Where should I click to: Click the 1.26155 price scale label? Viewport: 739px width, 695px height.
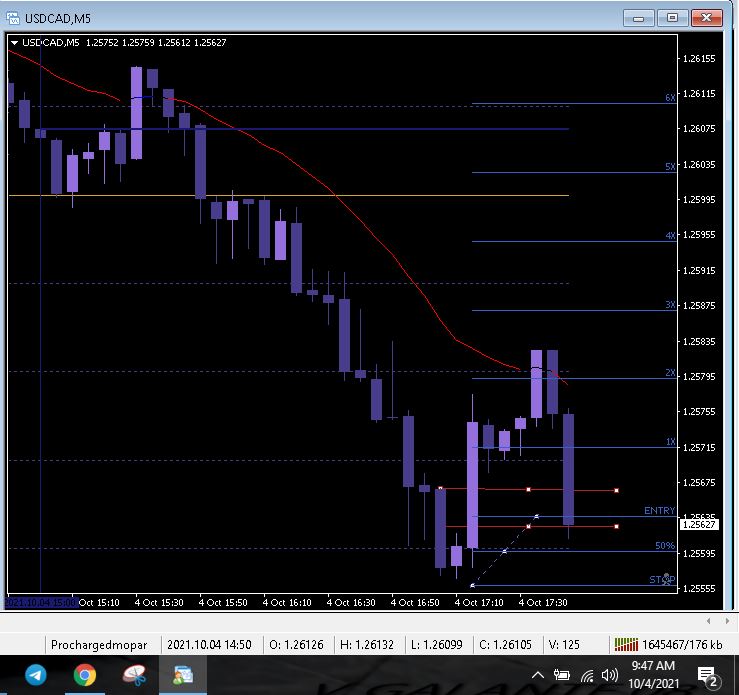click(x=699, y=58)
